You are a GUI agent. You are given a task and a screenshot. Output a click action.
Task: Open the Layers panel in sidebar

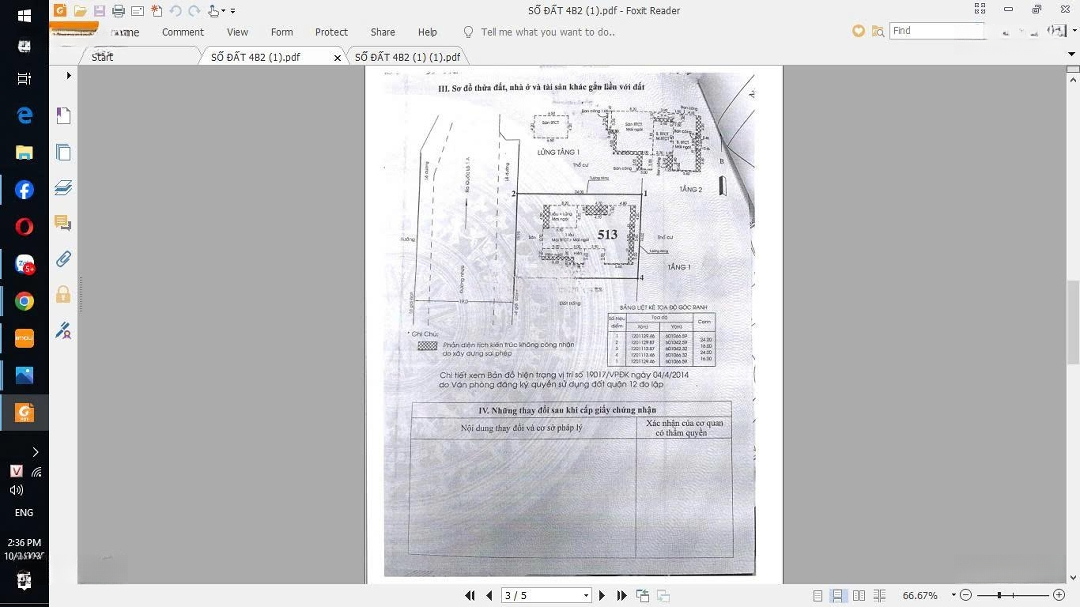pyautogui.click(x=63, y=188)
